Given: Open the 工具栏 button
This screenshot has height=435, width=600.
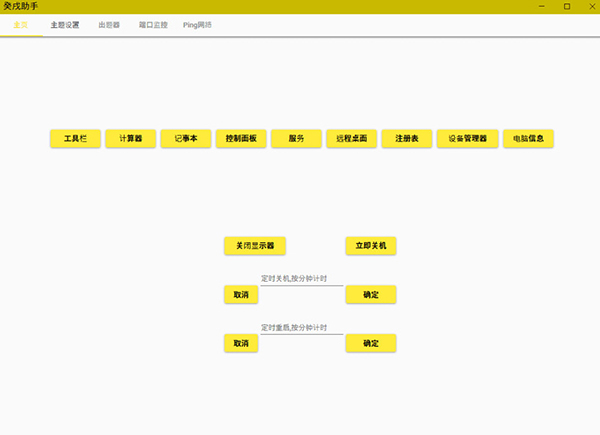Looking at the screenshot, I should pyautogui.click(x=75, y=138).
